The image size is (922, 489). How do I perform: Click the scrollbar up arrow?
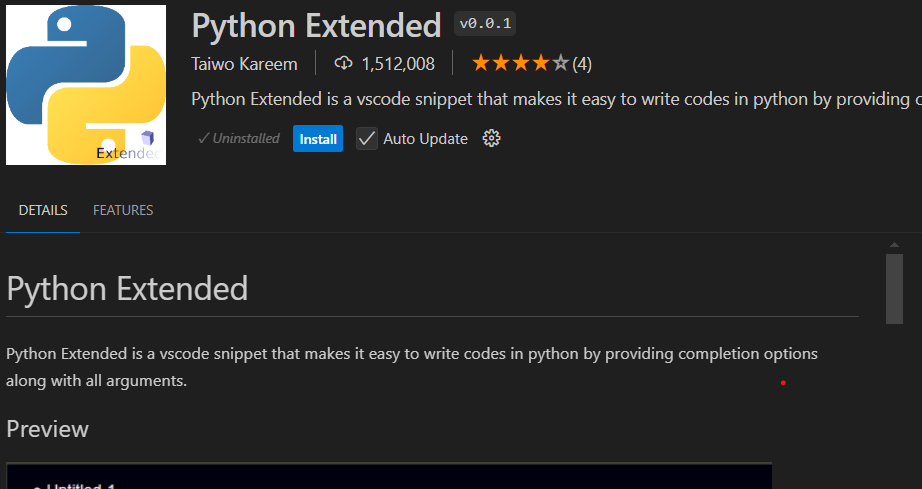pyautogui.click(x=894, y=244)
